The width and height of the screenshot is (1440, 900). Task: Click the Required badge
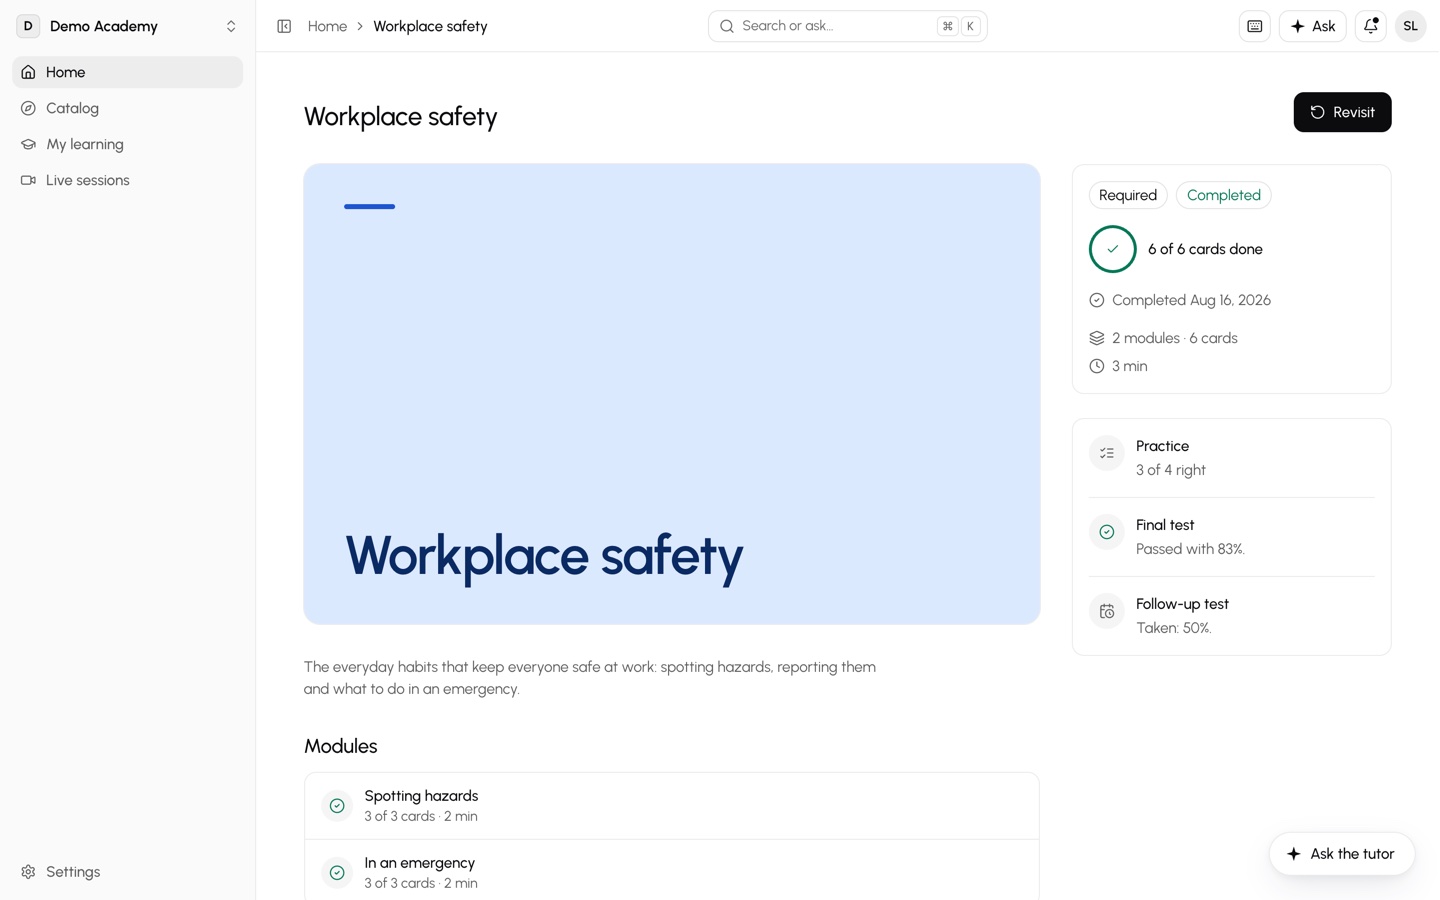click(x=1128, y=195)
